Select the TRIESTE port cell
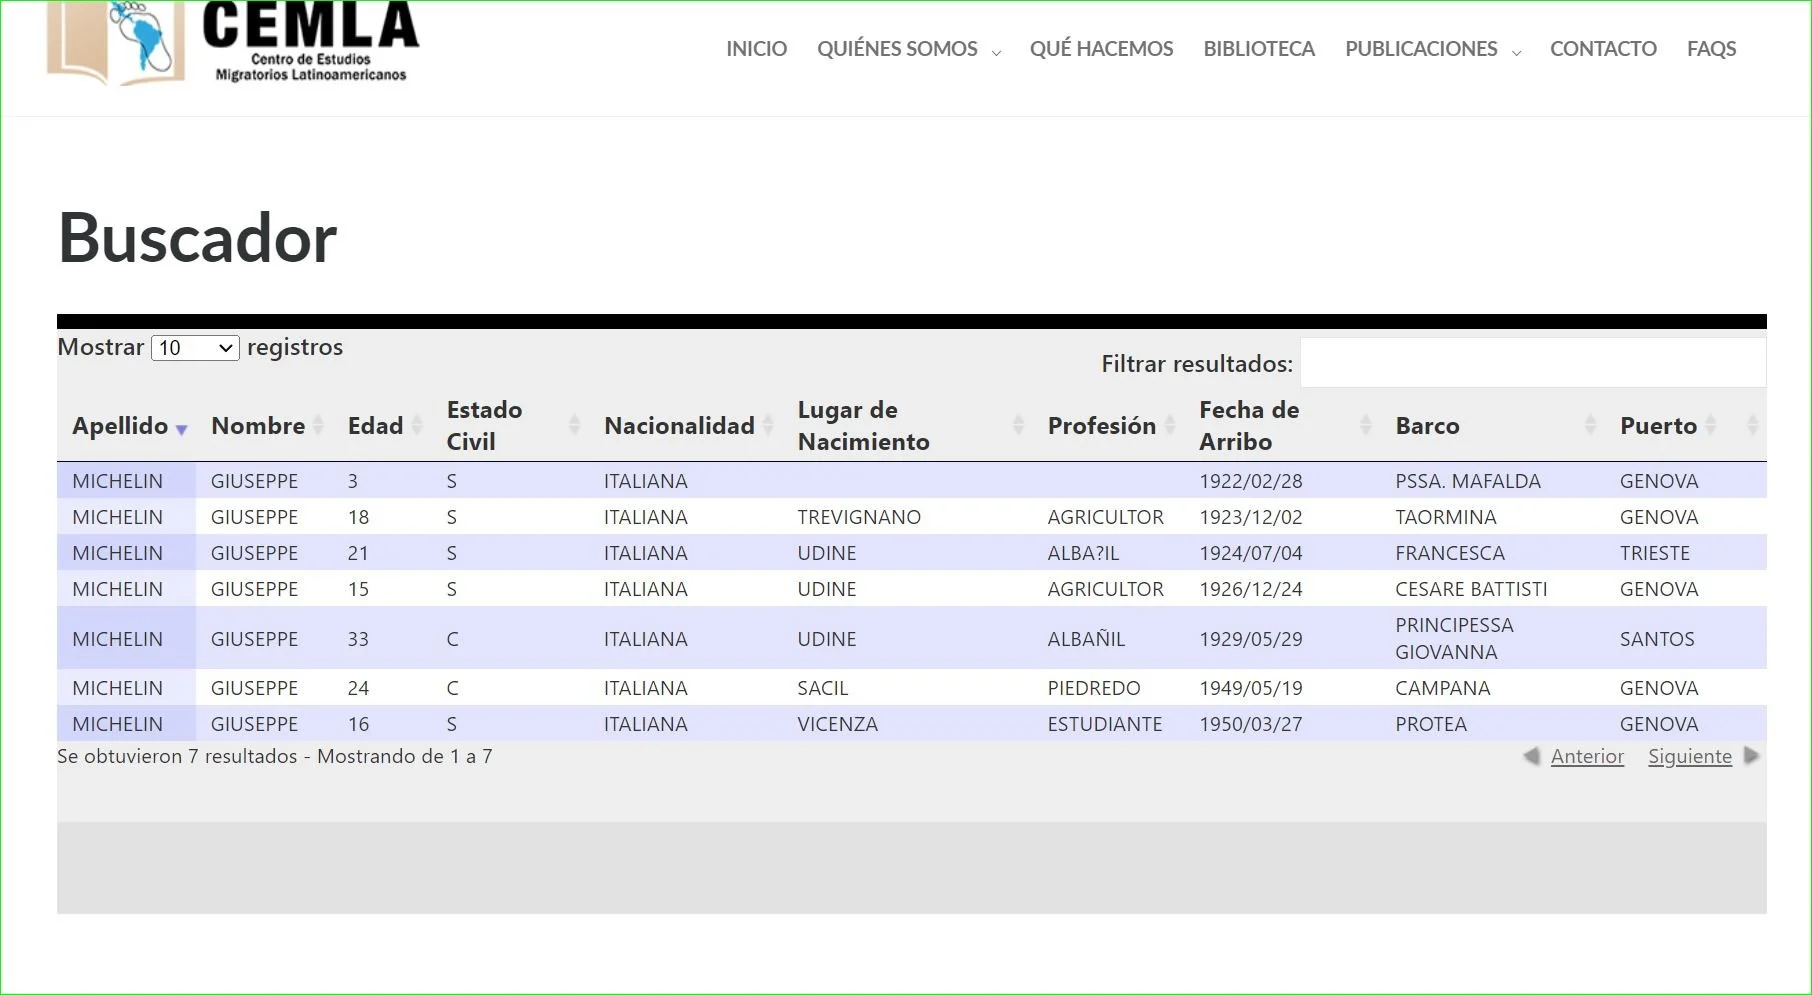The height and width of the screenshot is (995, 1812). point(1655,553)
